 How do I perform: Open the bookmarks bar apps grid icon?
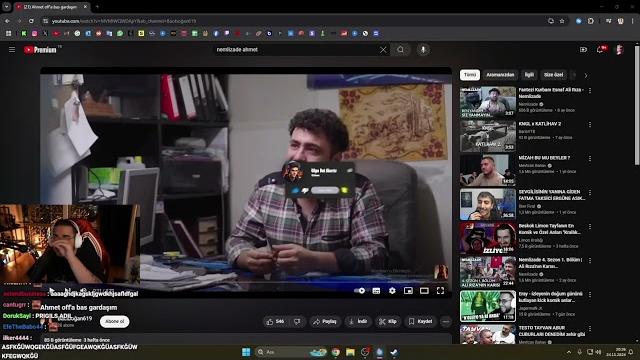(8, 33)
